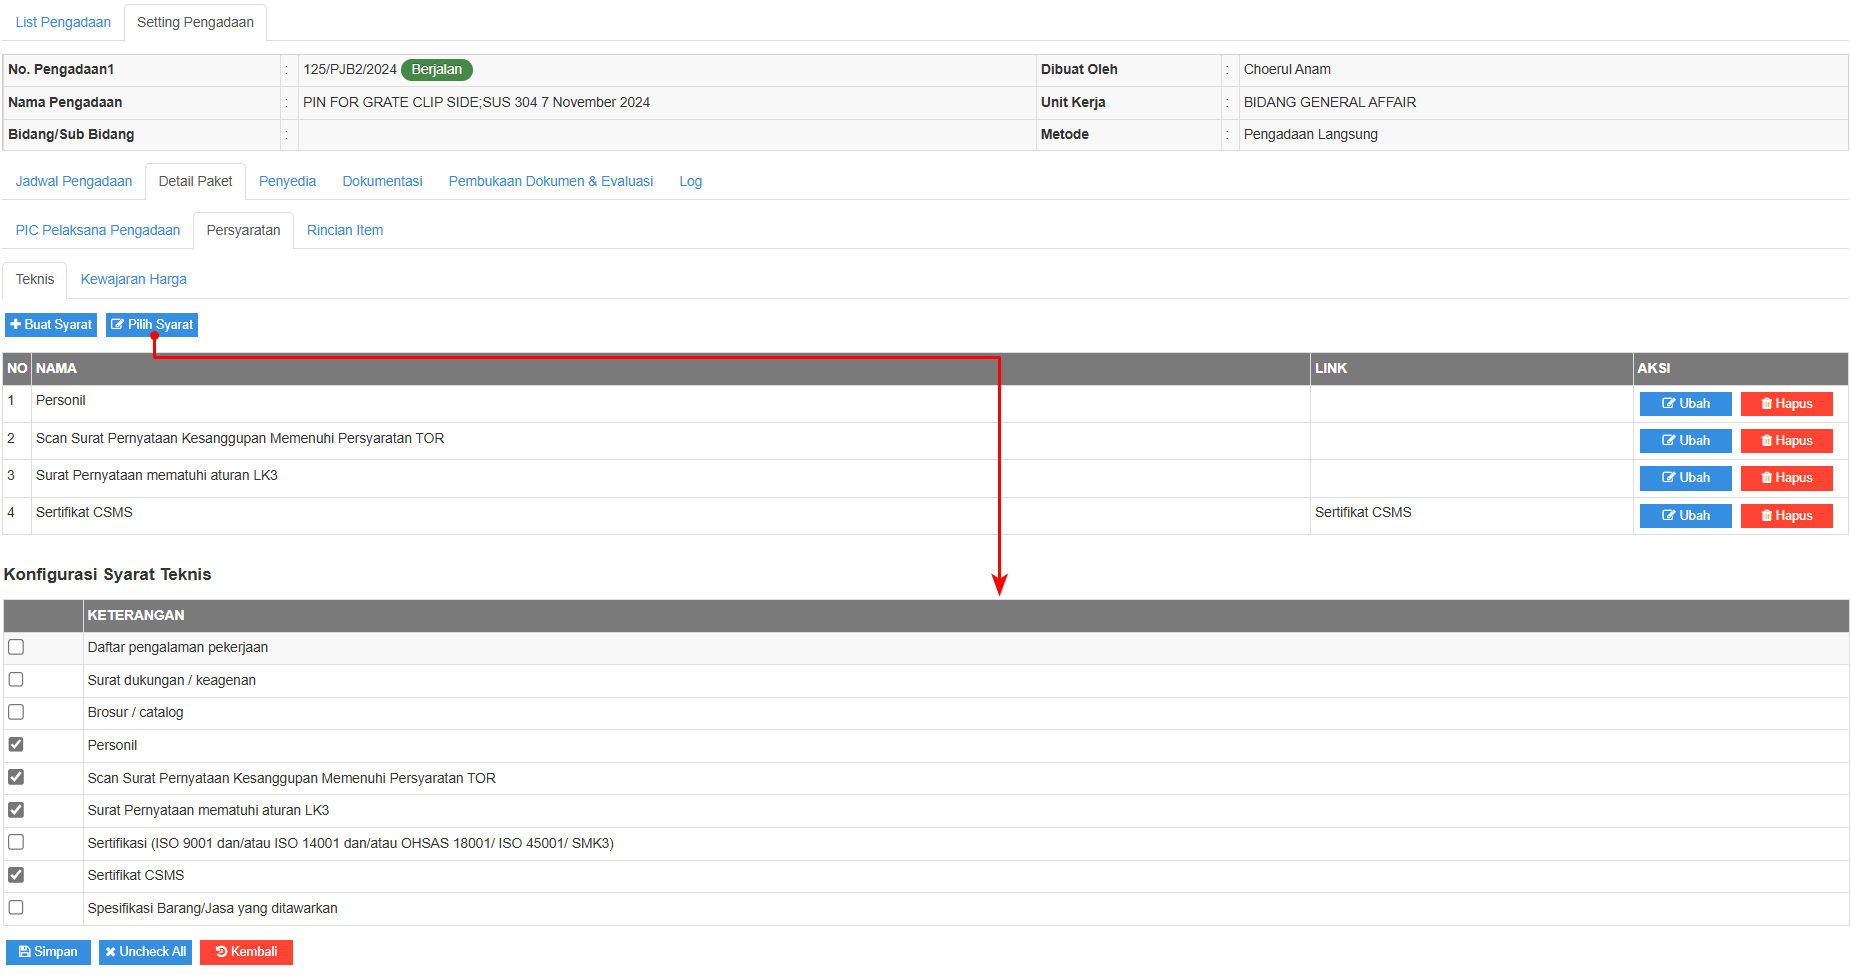This screenshot has width=1851, height=975.
Task: Delete Sertifikat CSMS row with Hapus
Action: pos(1786,516)
